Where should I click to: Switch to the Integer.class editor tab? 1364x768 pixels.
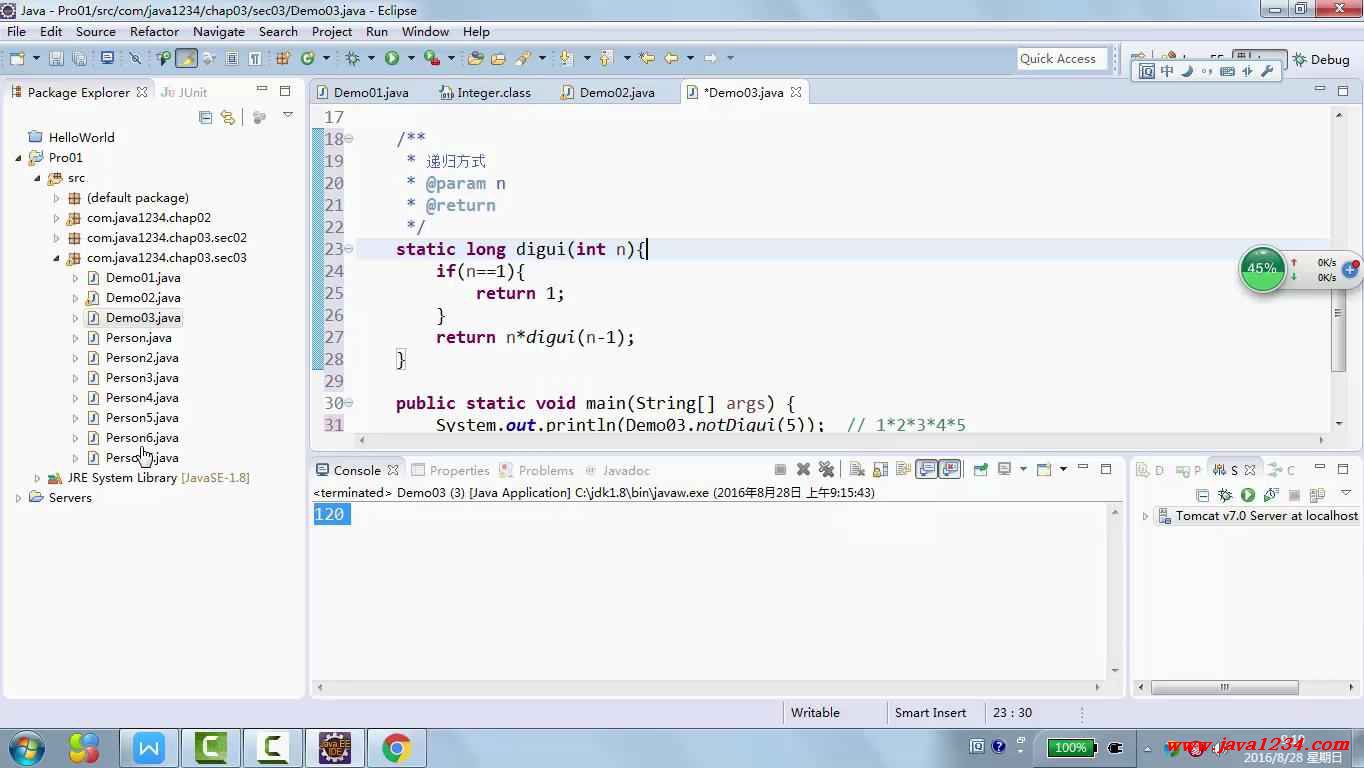(485, 92)
